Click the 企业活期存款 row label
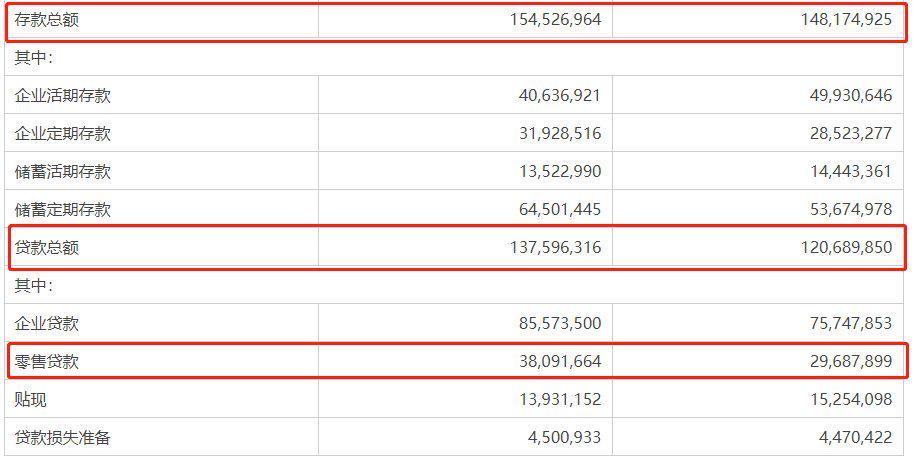The image size is (917, 459). click(63, 96)
